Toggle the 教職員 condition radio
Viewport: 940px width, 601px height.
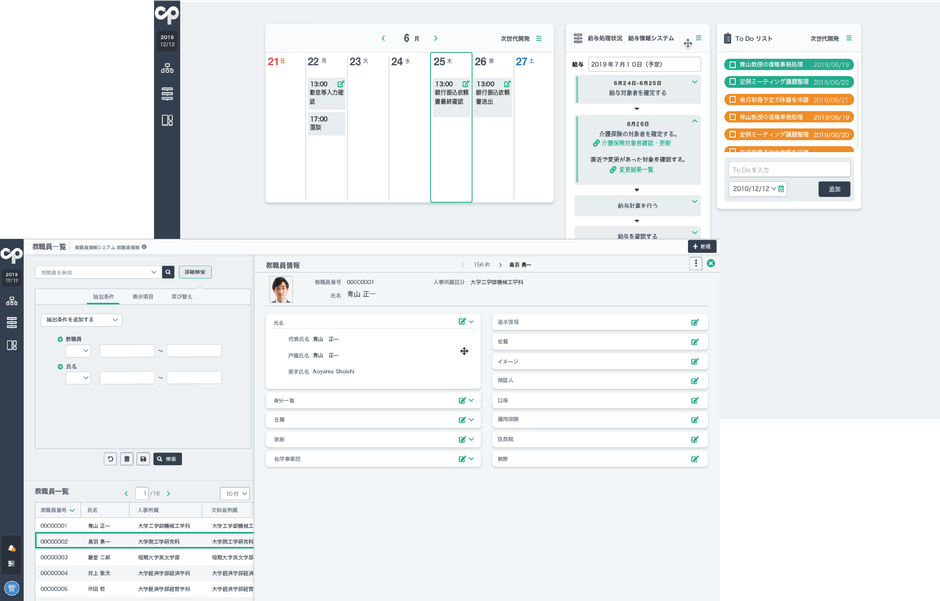(60, 339)
